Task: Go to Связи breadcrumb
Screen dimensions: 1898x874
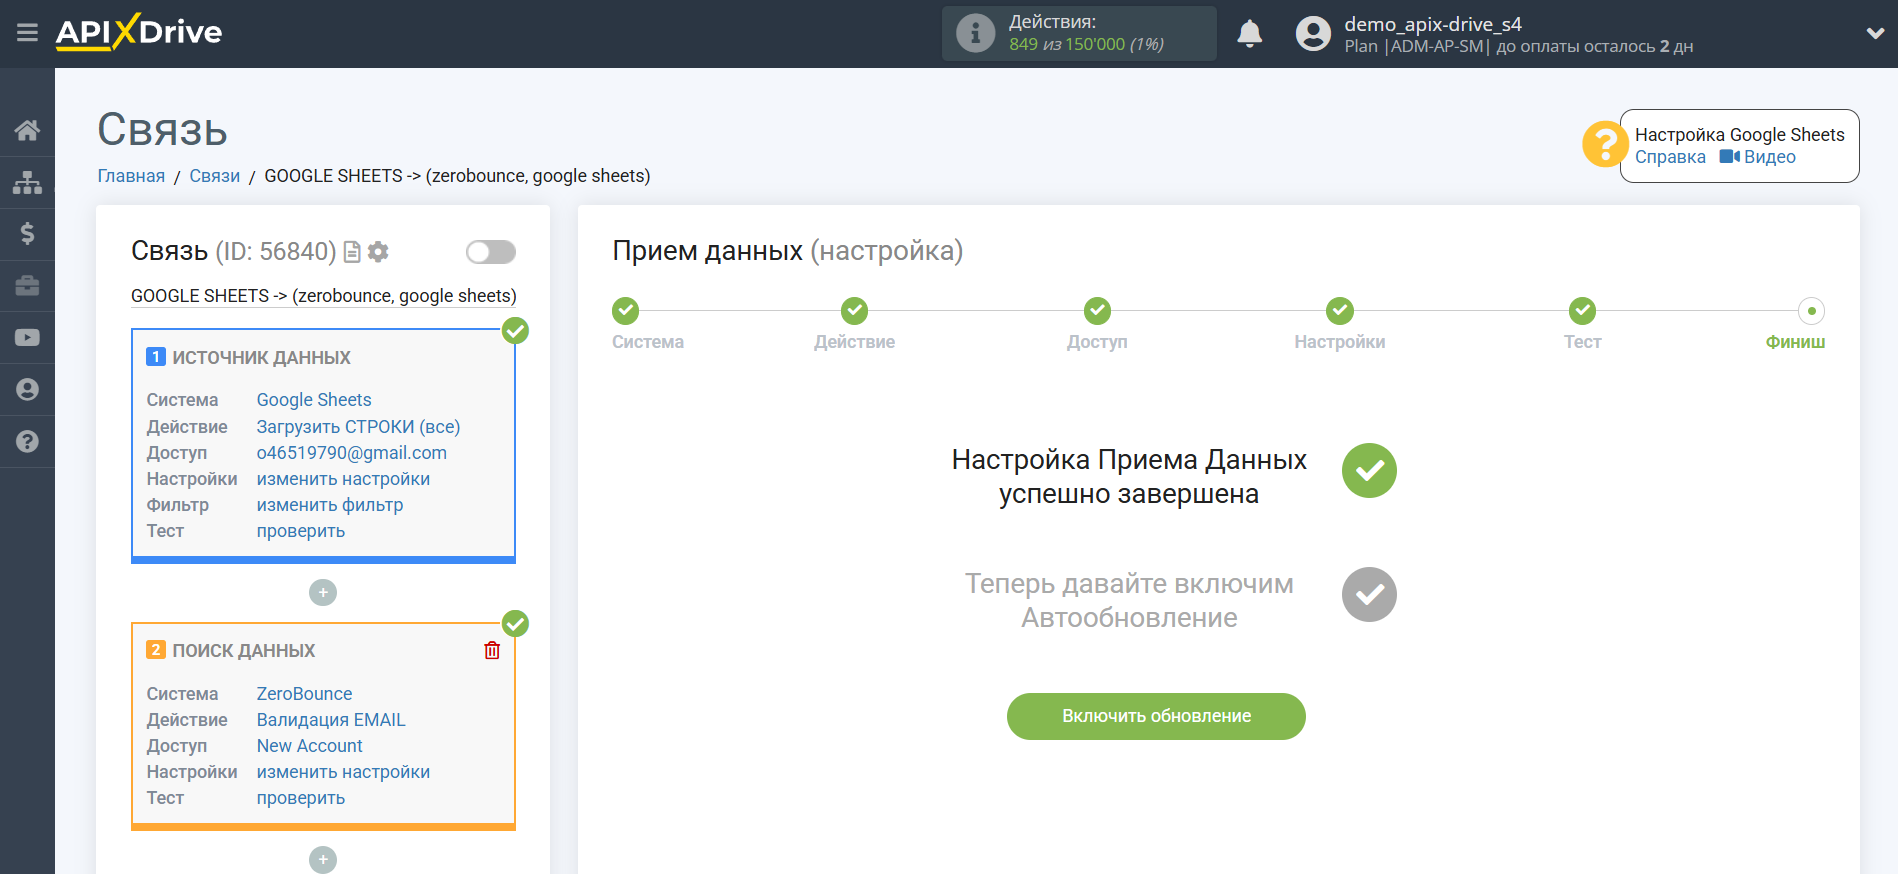Action: point(215,176)
